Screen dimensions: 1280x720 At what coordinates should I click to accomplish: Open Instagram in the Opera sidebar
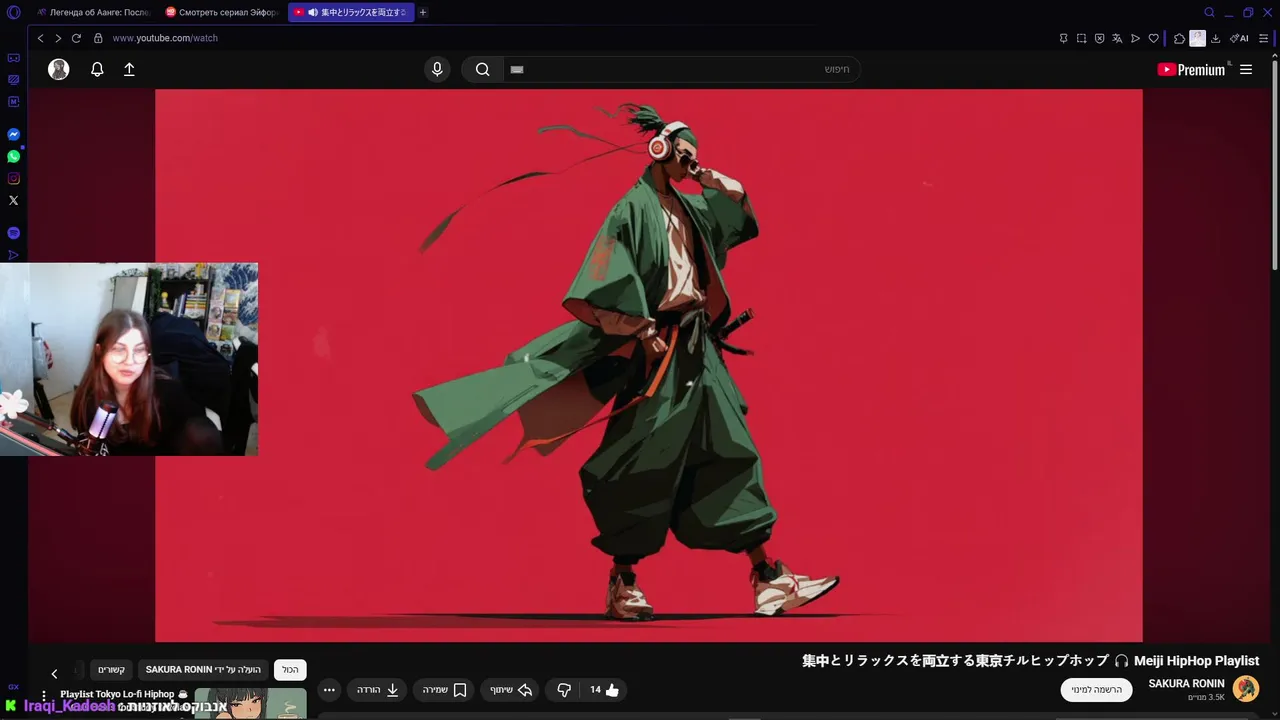pyautogui.click(x=13, y=178)
